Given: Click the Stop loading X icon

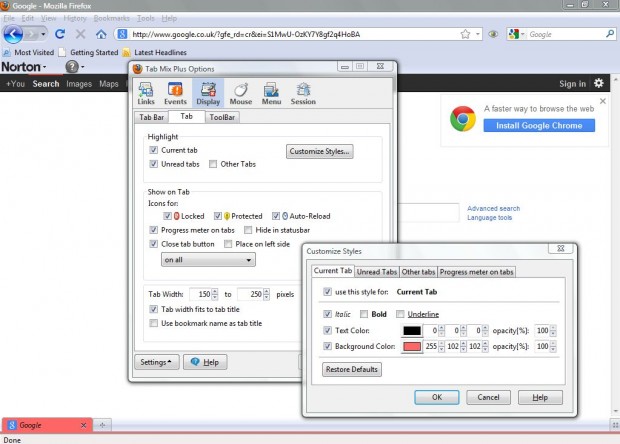Looking at the screenshot, I should coord(81,34).
